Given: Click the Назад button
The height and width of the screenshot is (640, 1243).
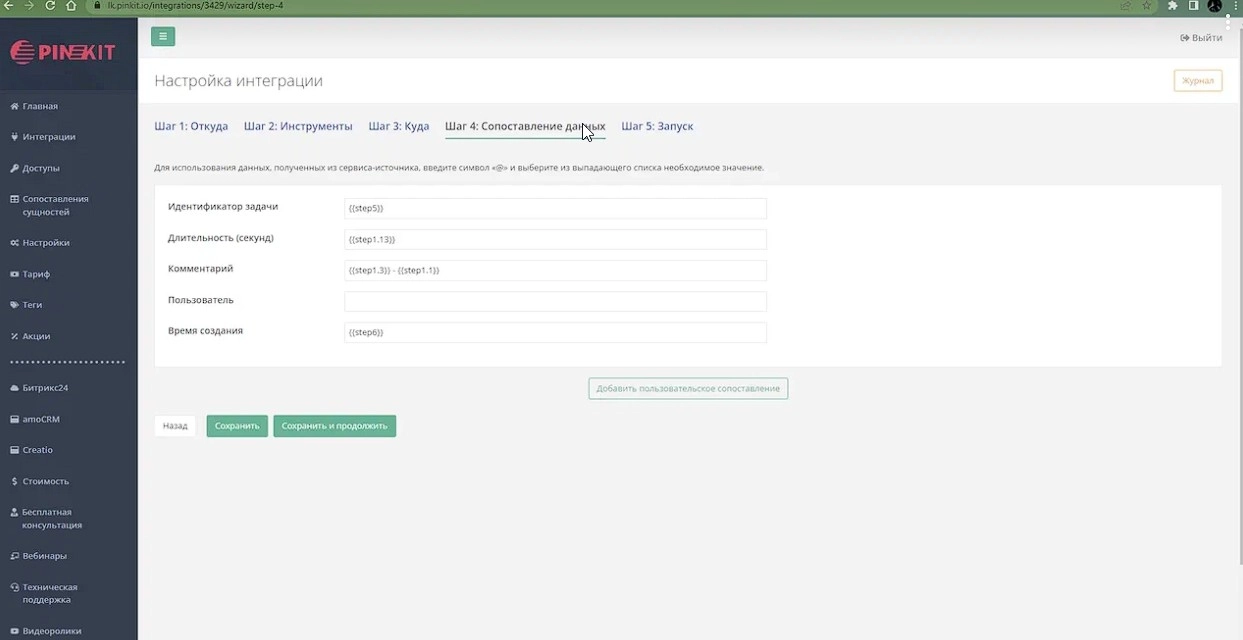Looking at the screenshot, I should tap(175, 426).
